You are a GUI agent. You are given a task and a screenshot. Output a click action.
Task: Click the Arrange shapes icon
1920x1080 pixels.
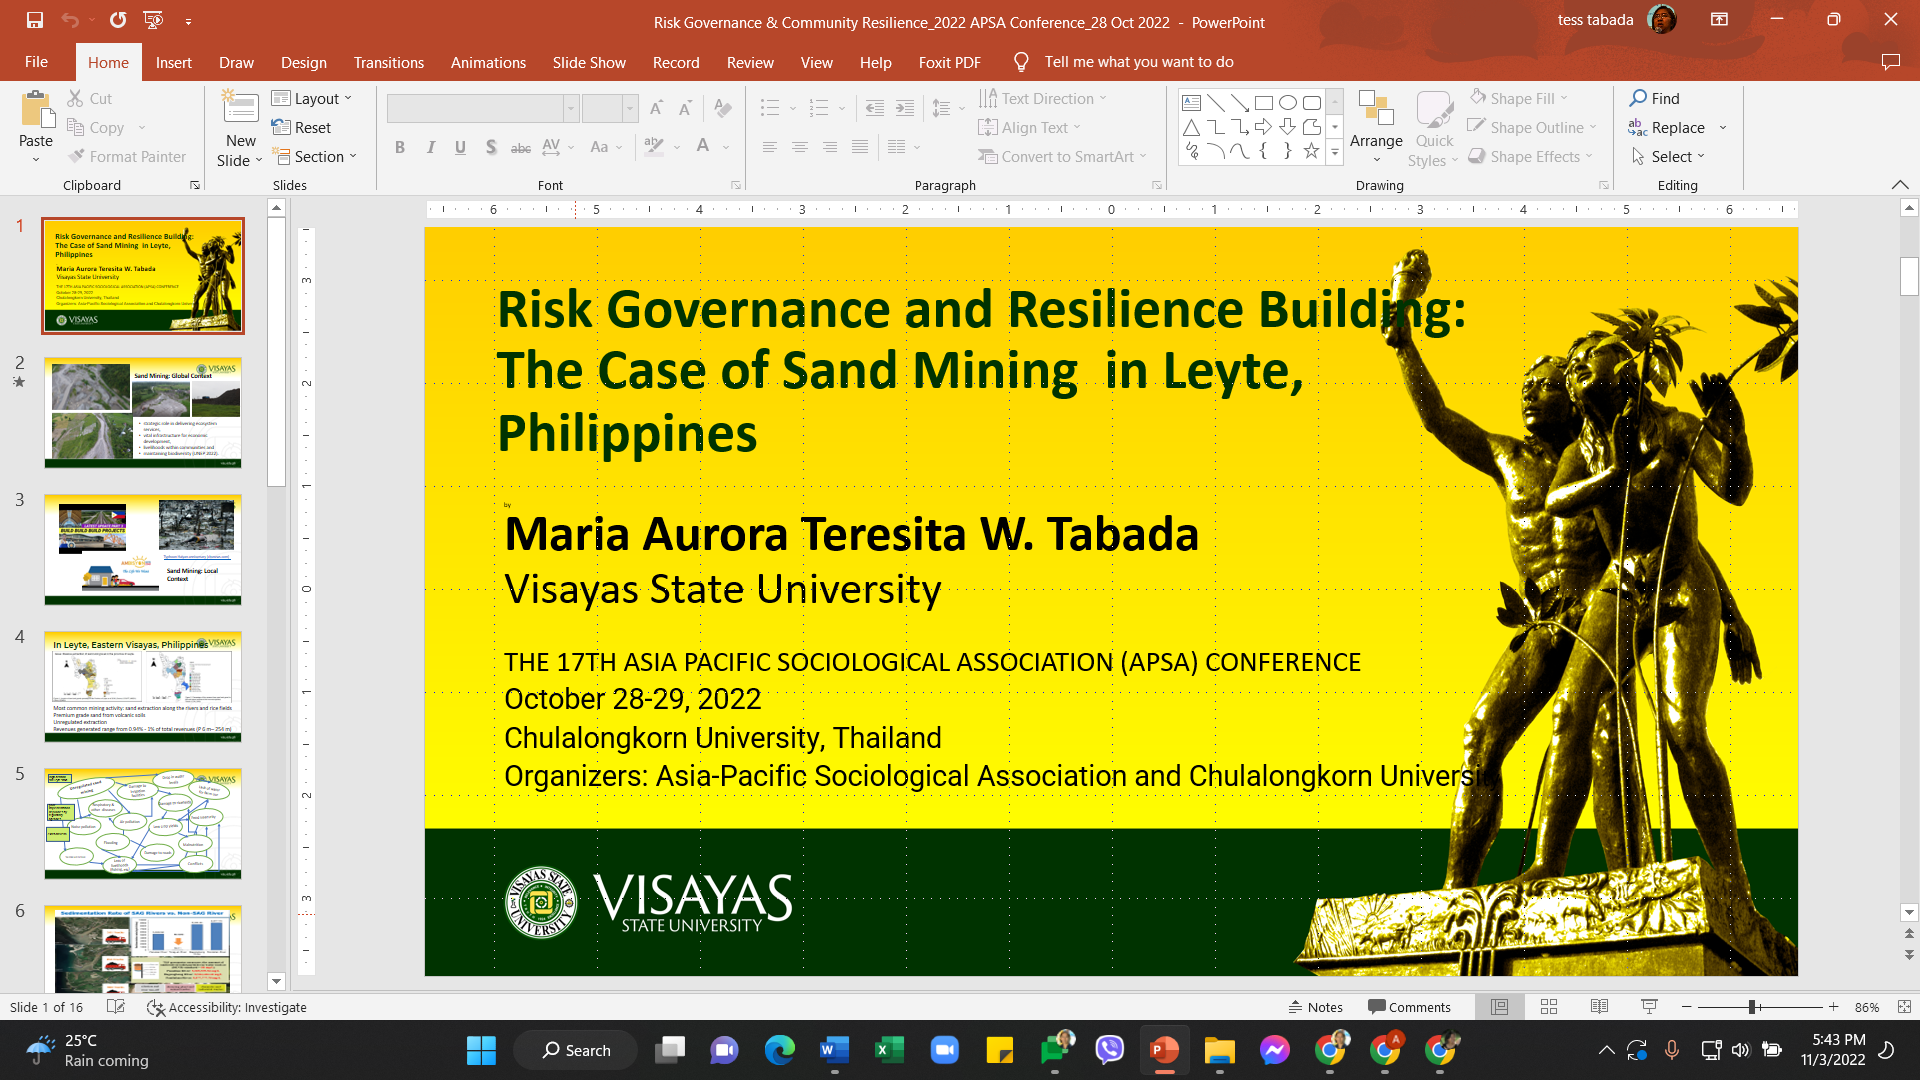coord(1376,112)
